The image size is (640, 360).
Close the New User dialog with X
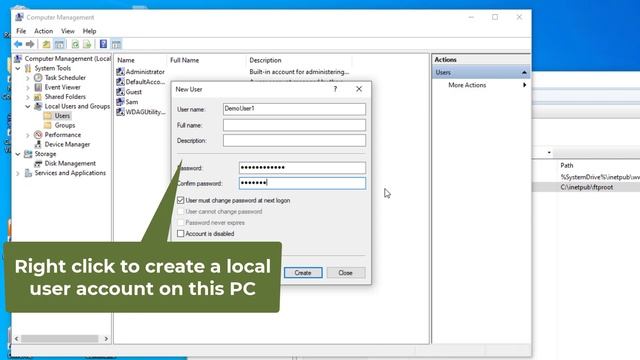click(x=359, y=89)
